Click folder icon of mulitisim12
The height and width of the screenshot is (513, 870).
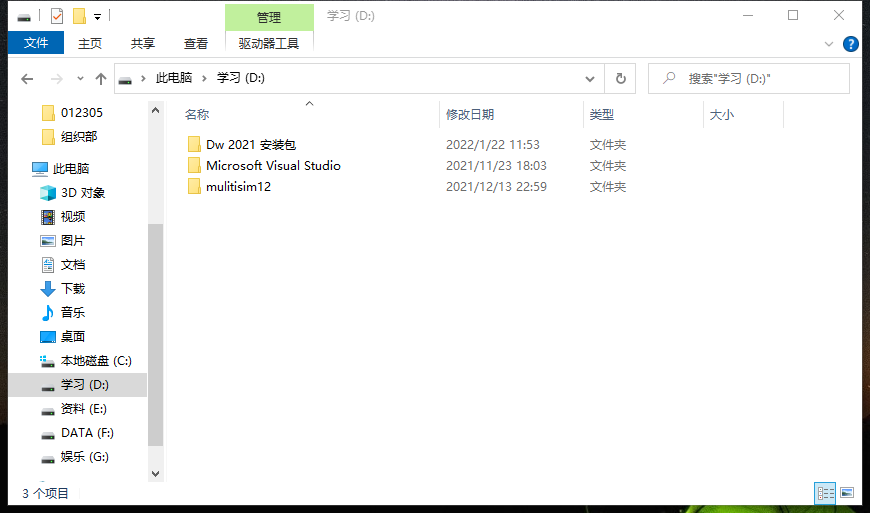point(194,186)
